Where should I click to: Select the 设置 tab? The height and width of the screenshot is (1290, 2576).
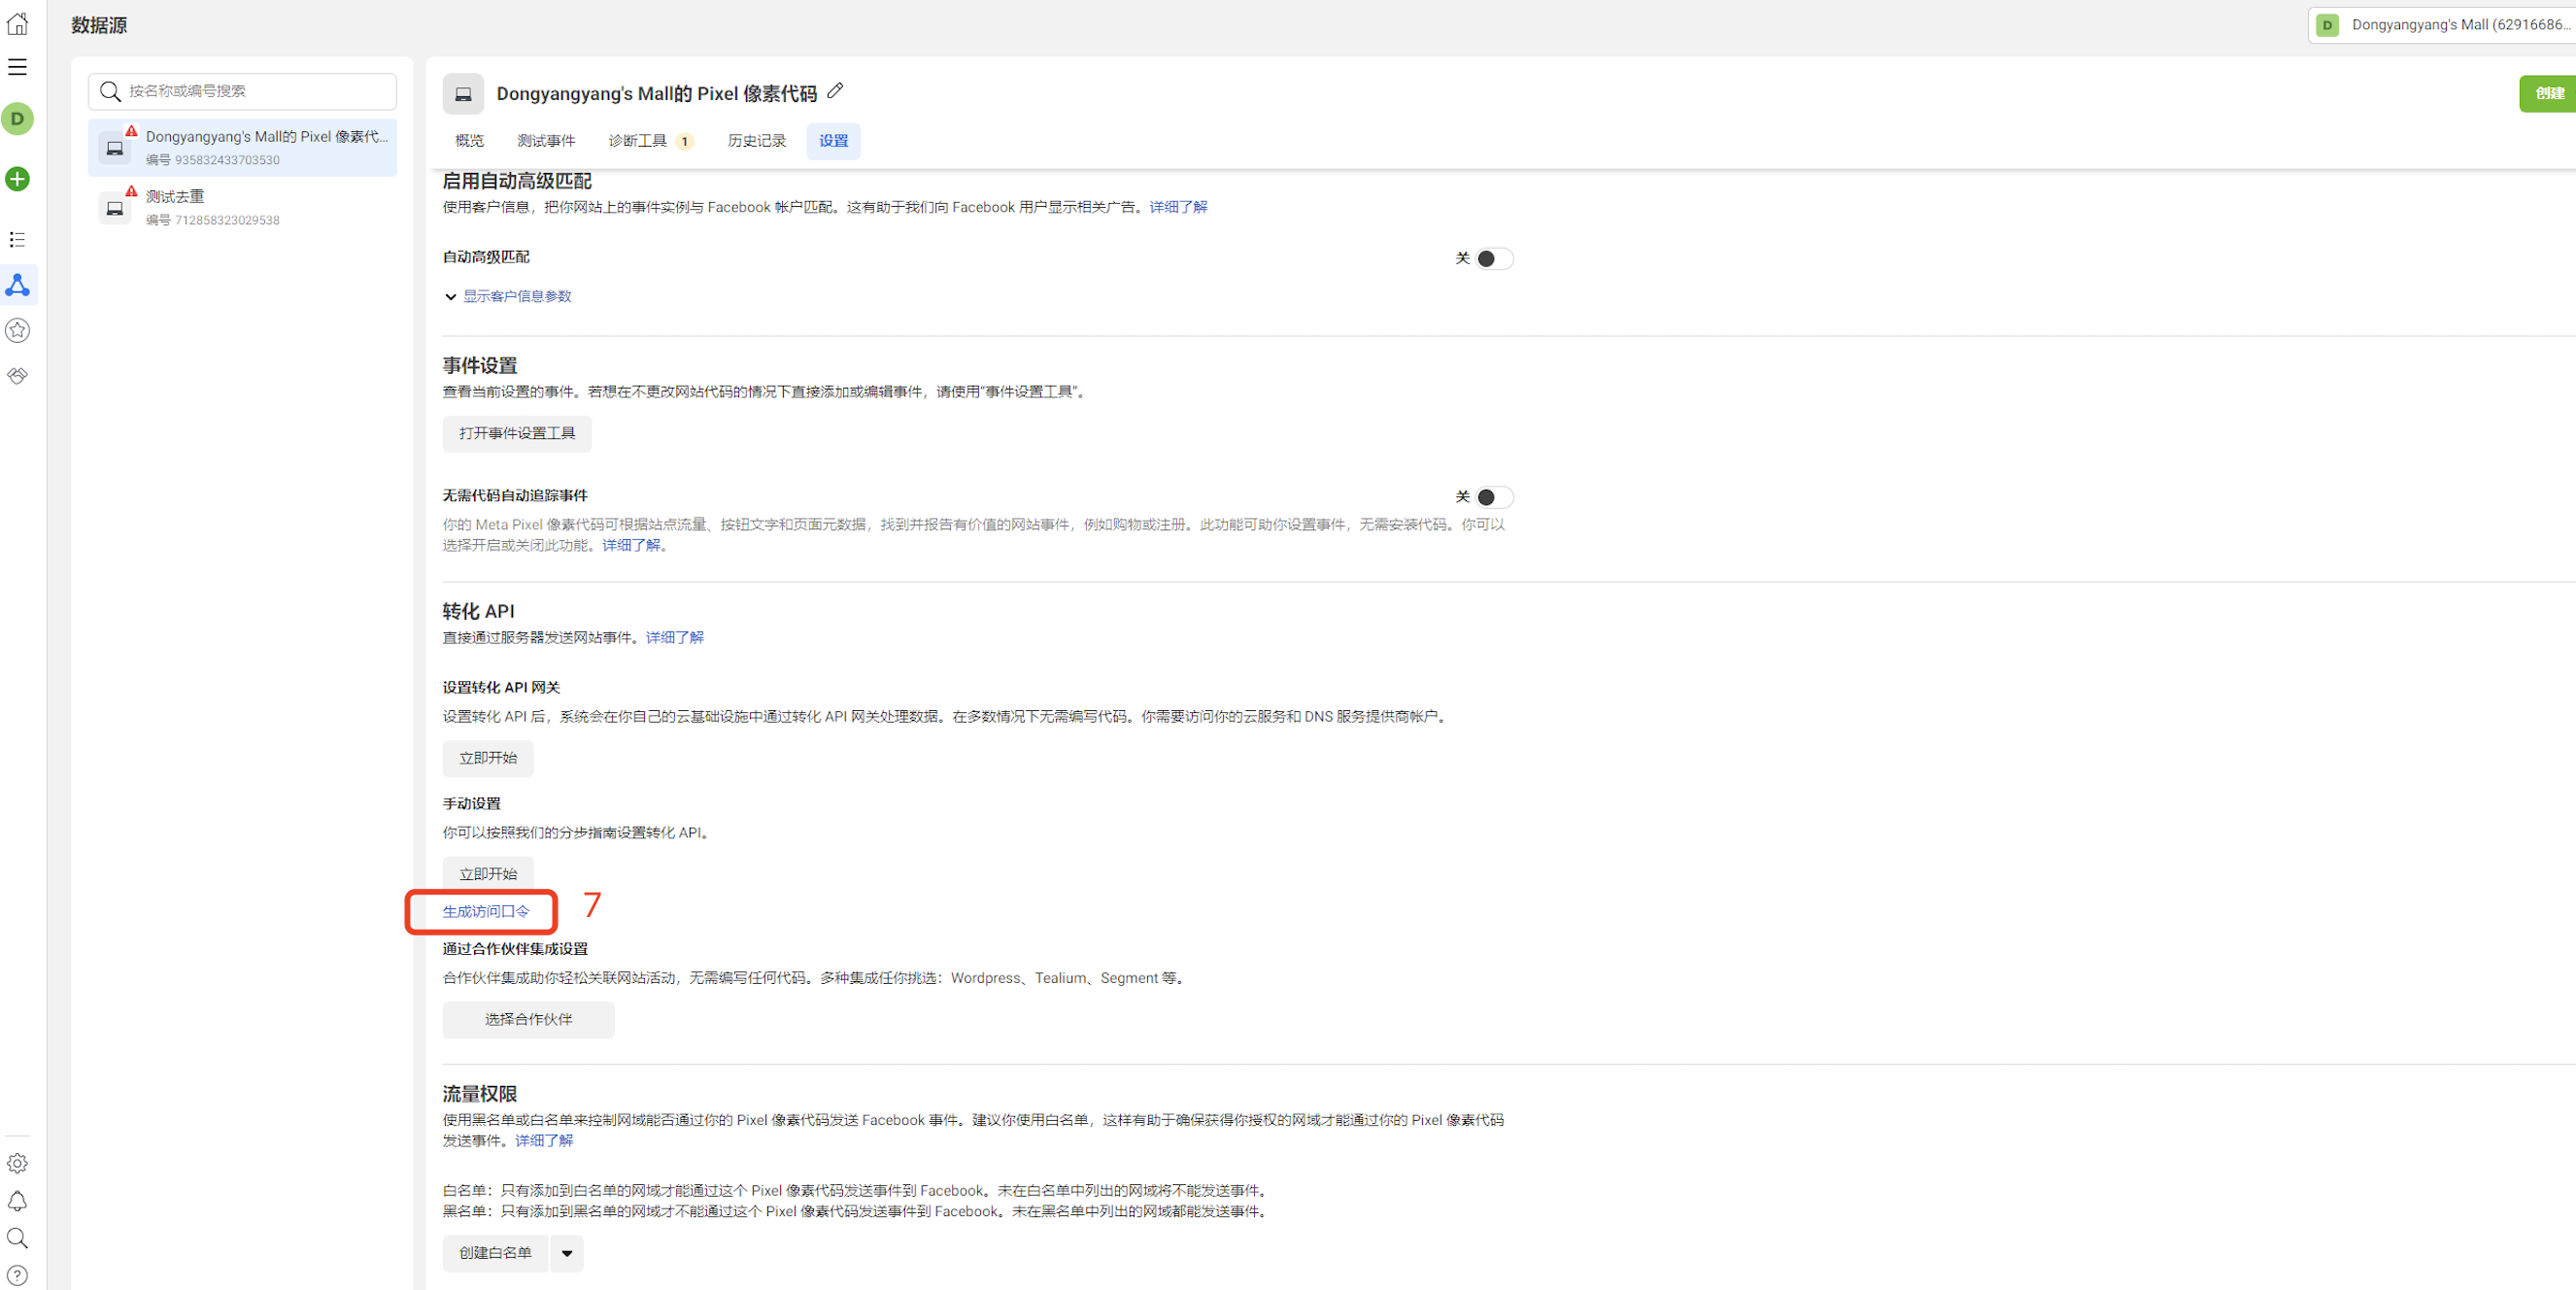[x=834, y=141]
